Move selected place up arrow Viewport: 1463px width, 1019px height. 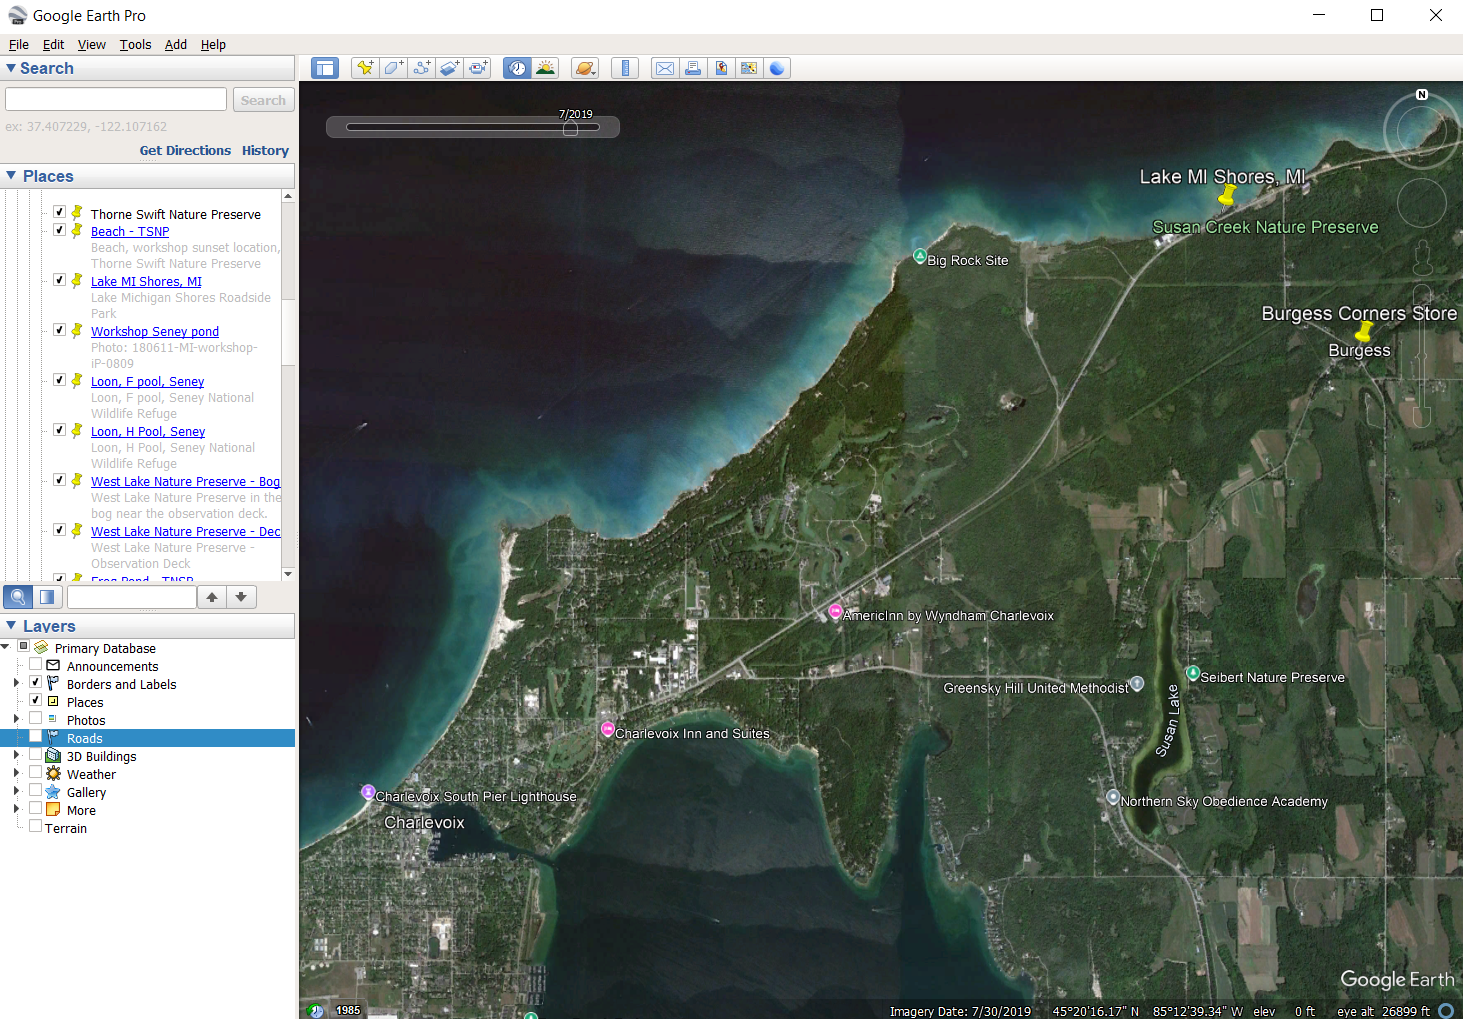(x=212, y=597)
